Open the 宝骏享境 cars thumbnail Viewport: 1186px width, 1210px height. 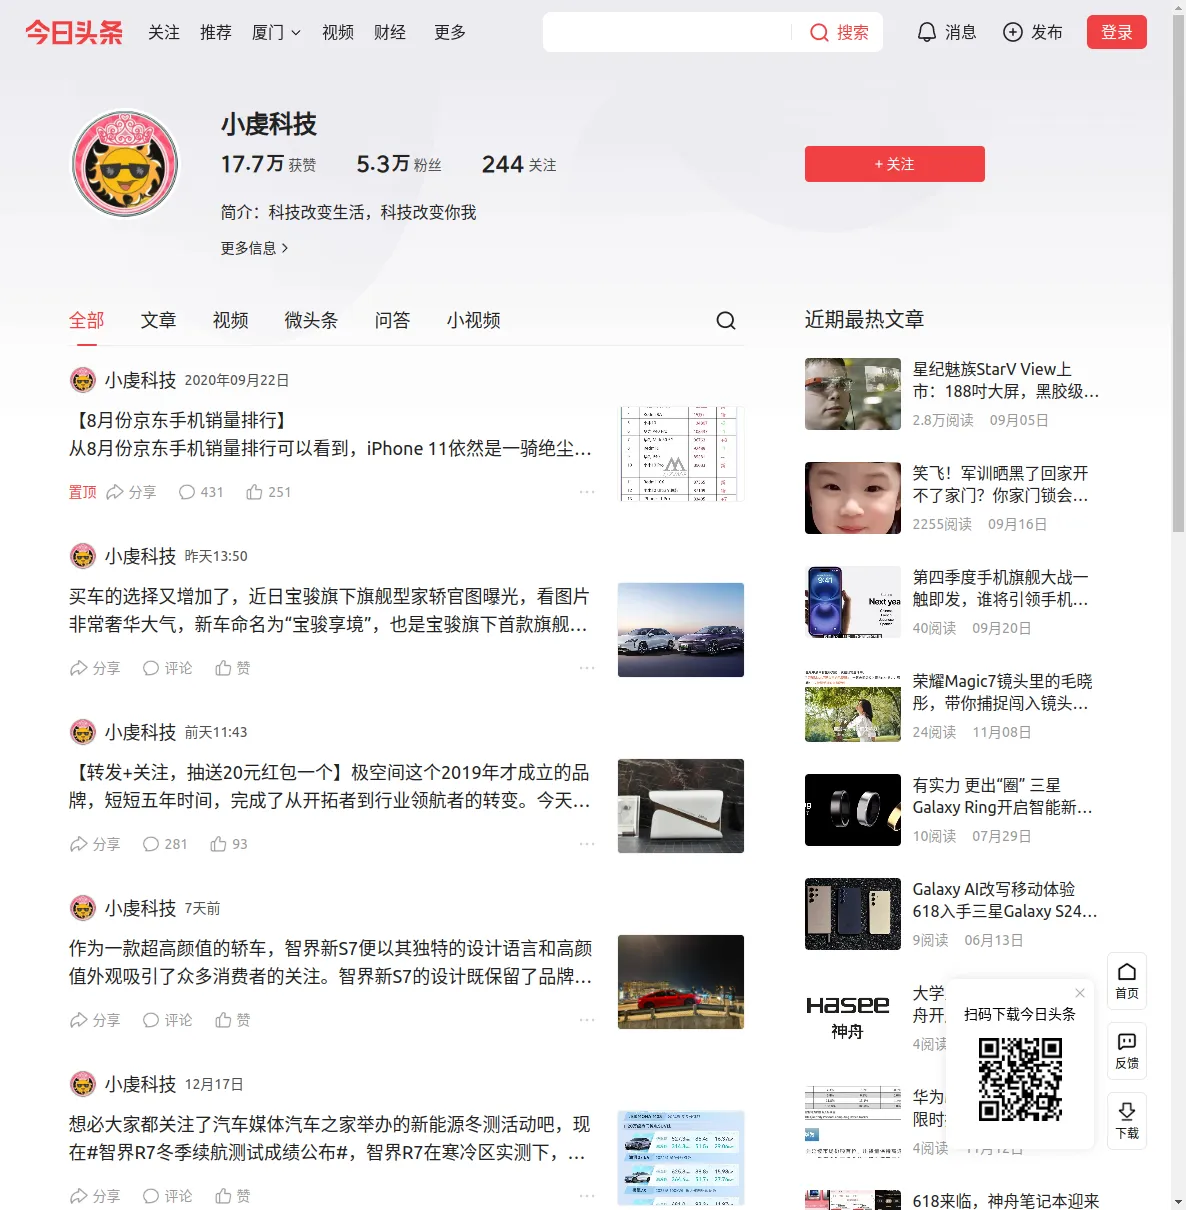point(681,630)
